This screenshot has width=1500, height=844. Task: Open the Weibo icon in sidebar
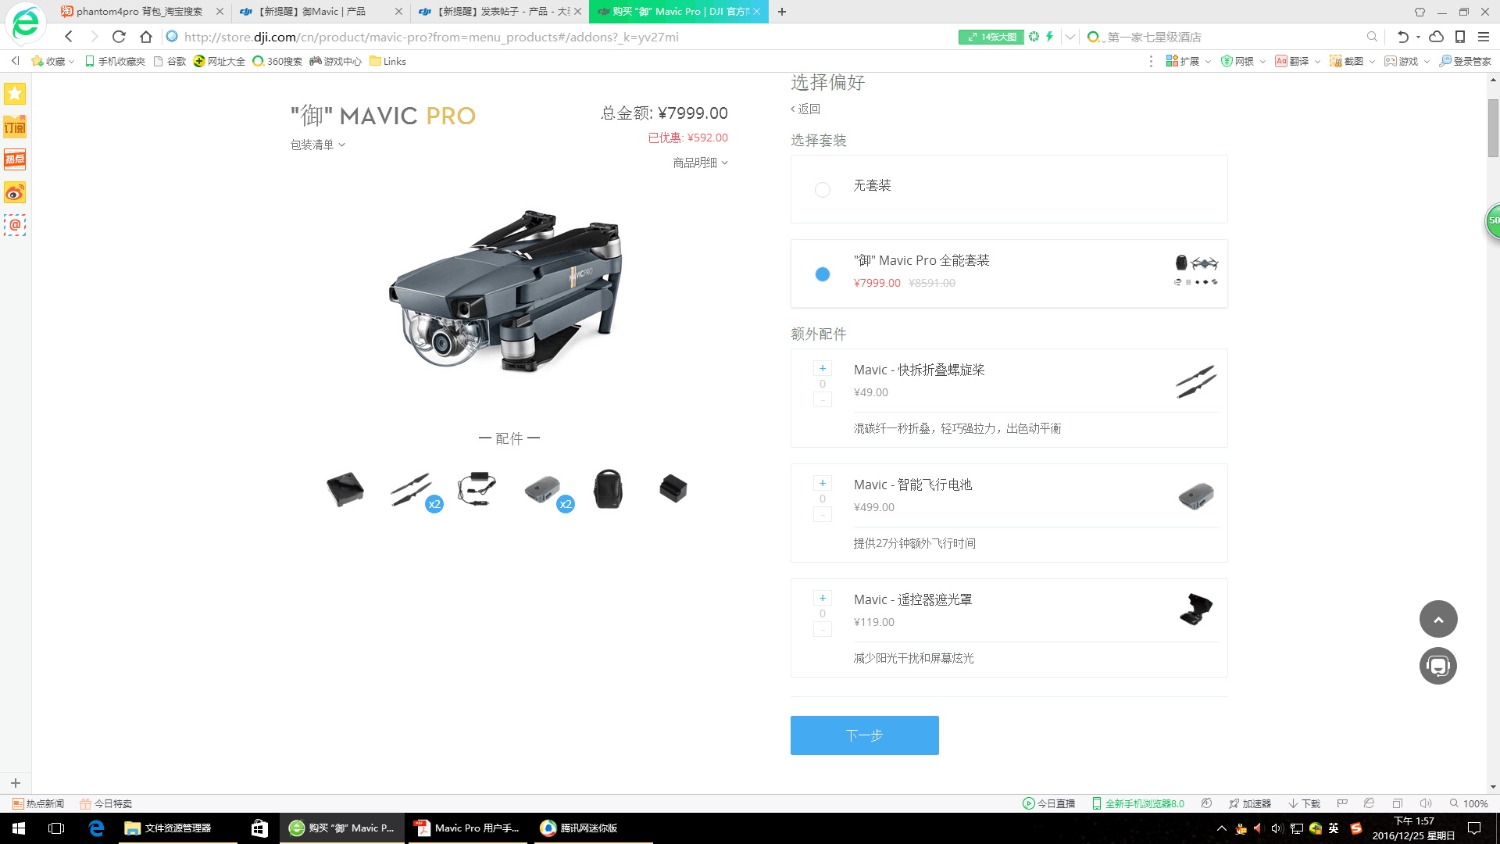click(x=15, y=193)
